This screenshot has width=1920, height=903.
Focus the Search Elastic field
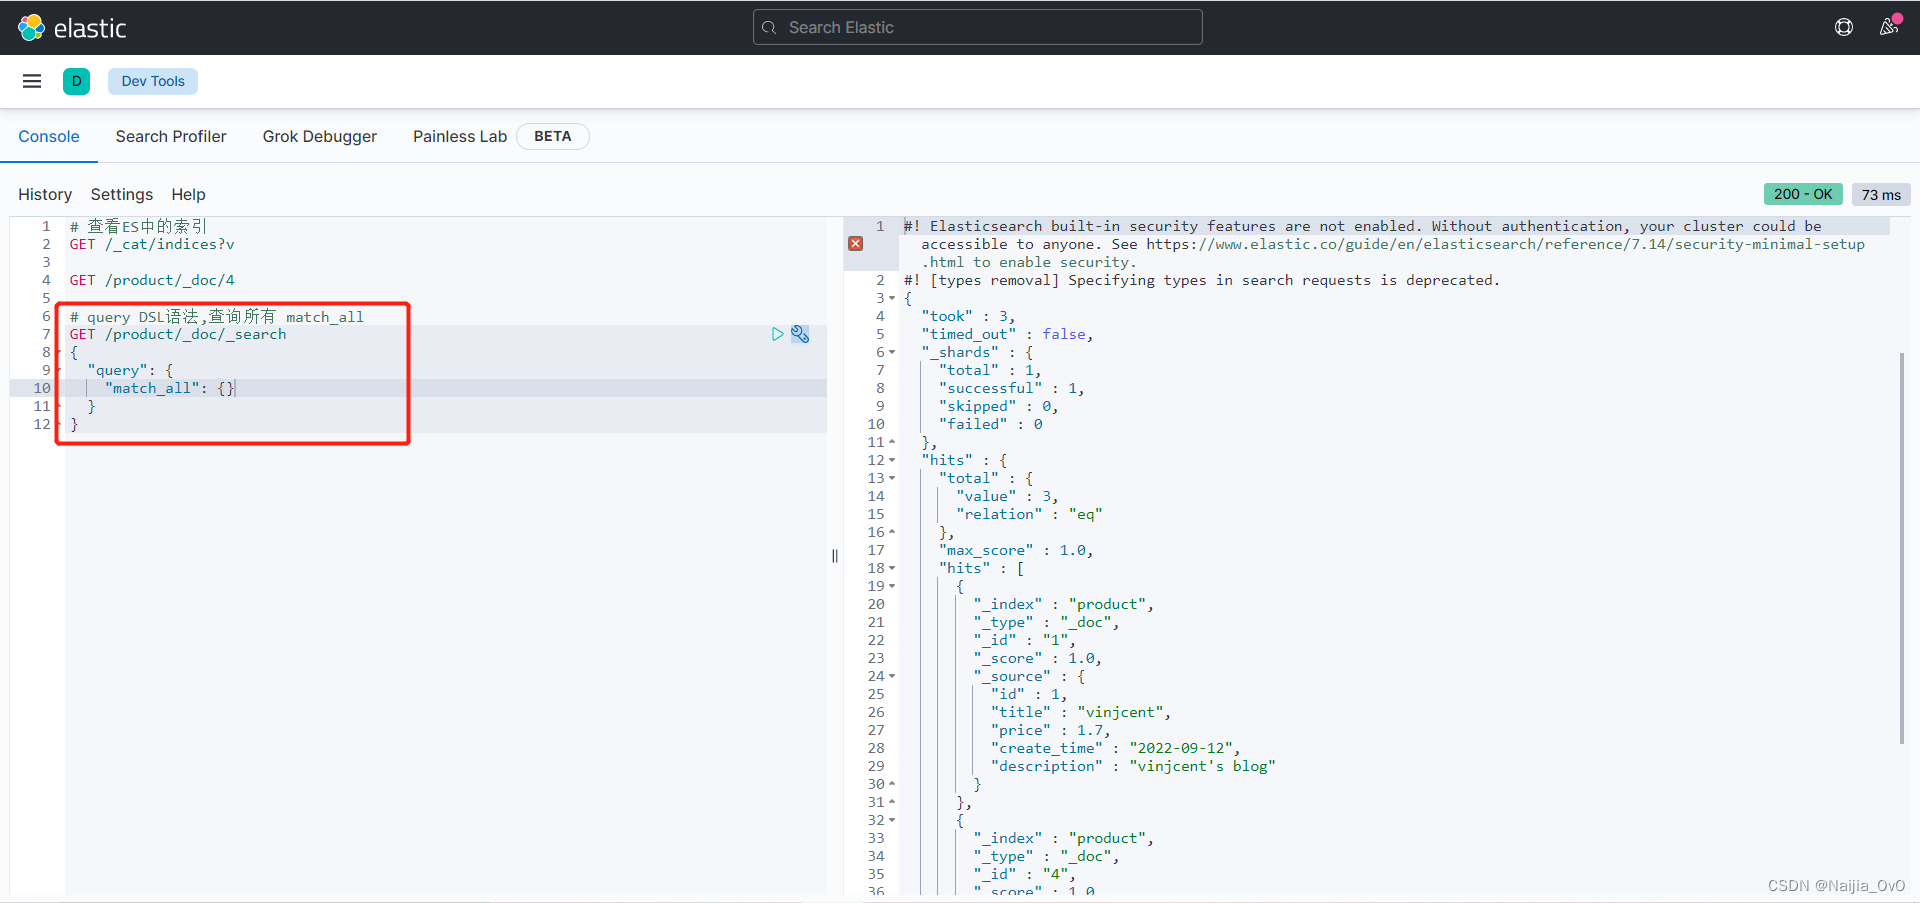977,27
